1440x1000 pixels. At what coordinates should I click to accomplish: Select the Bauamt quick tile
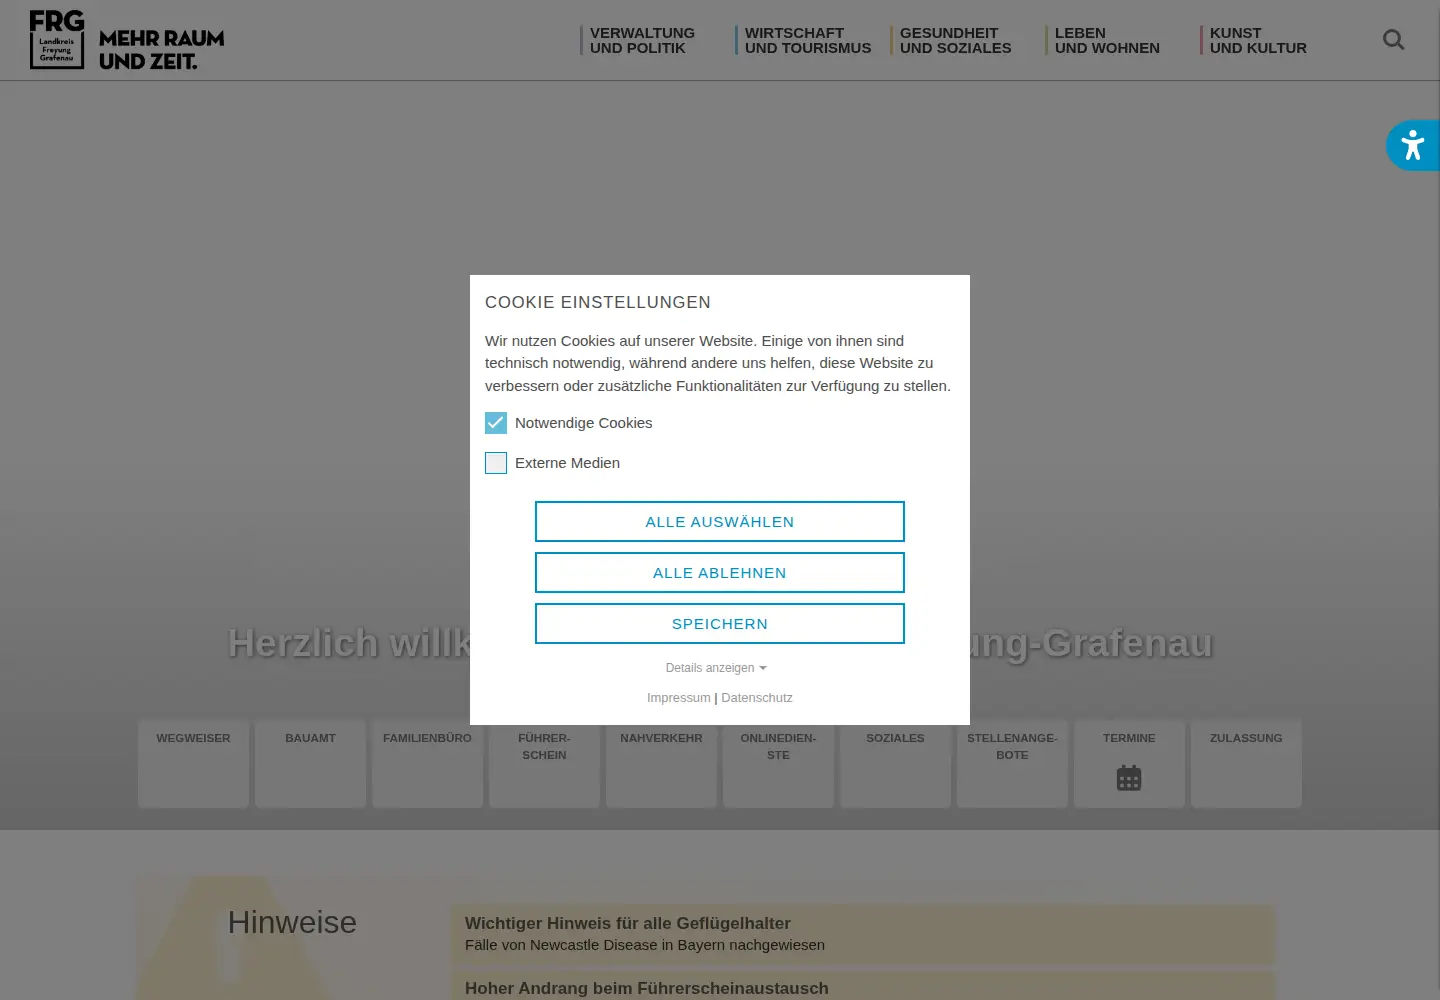310,763
